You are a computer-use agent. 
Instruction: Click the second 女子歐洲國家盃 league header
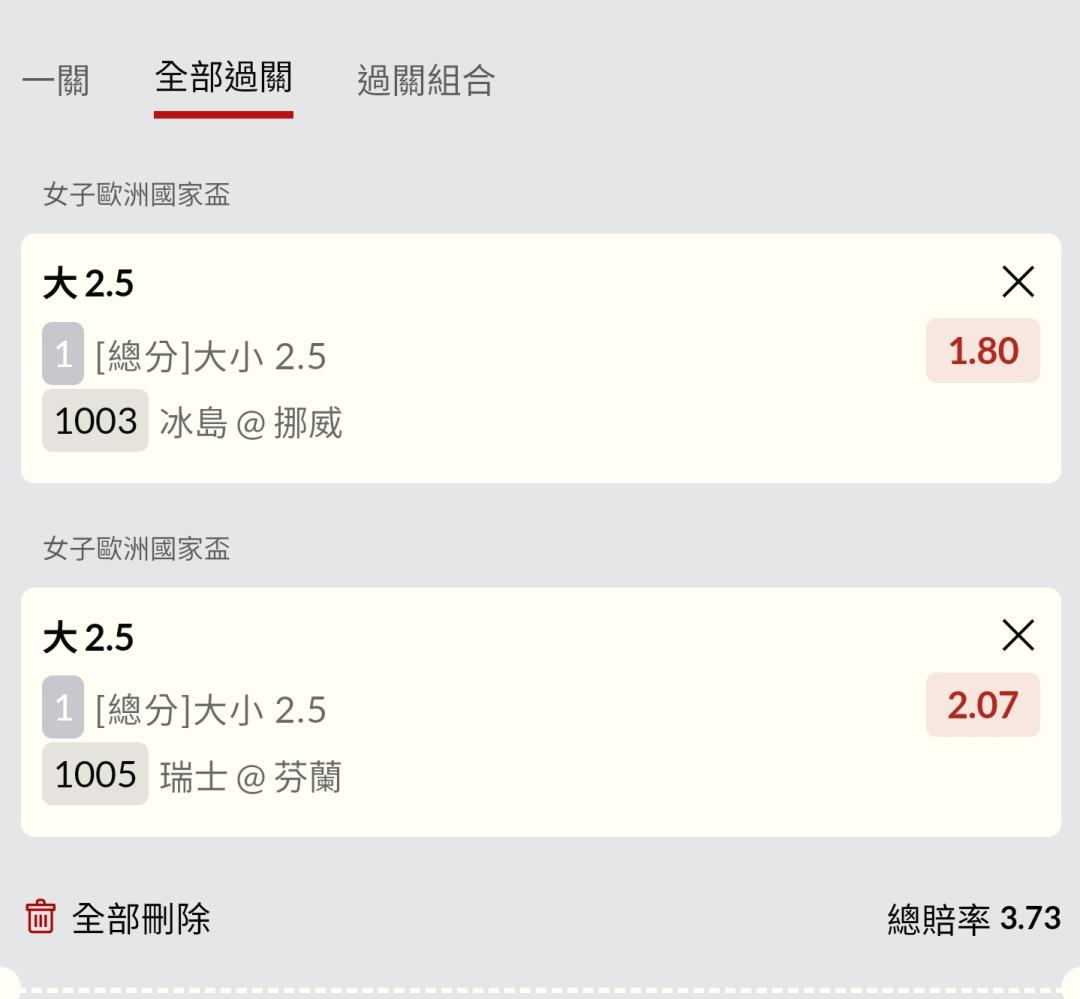136,549
